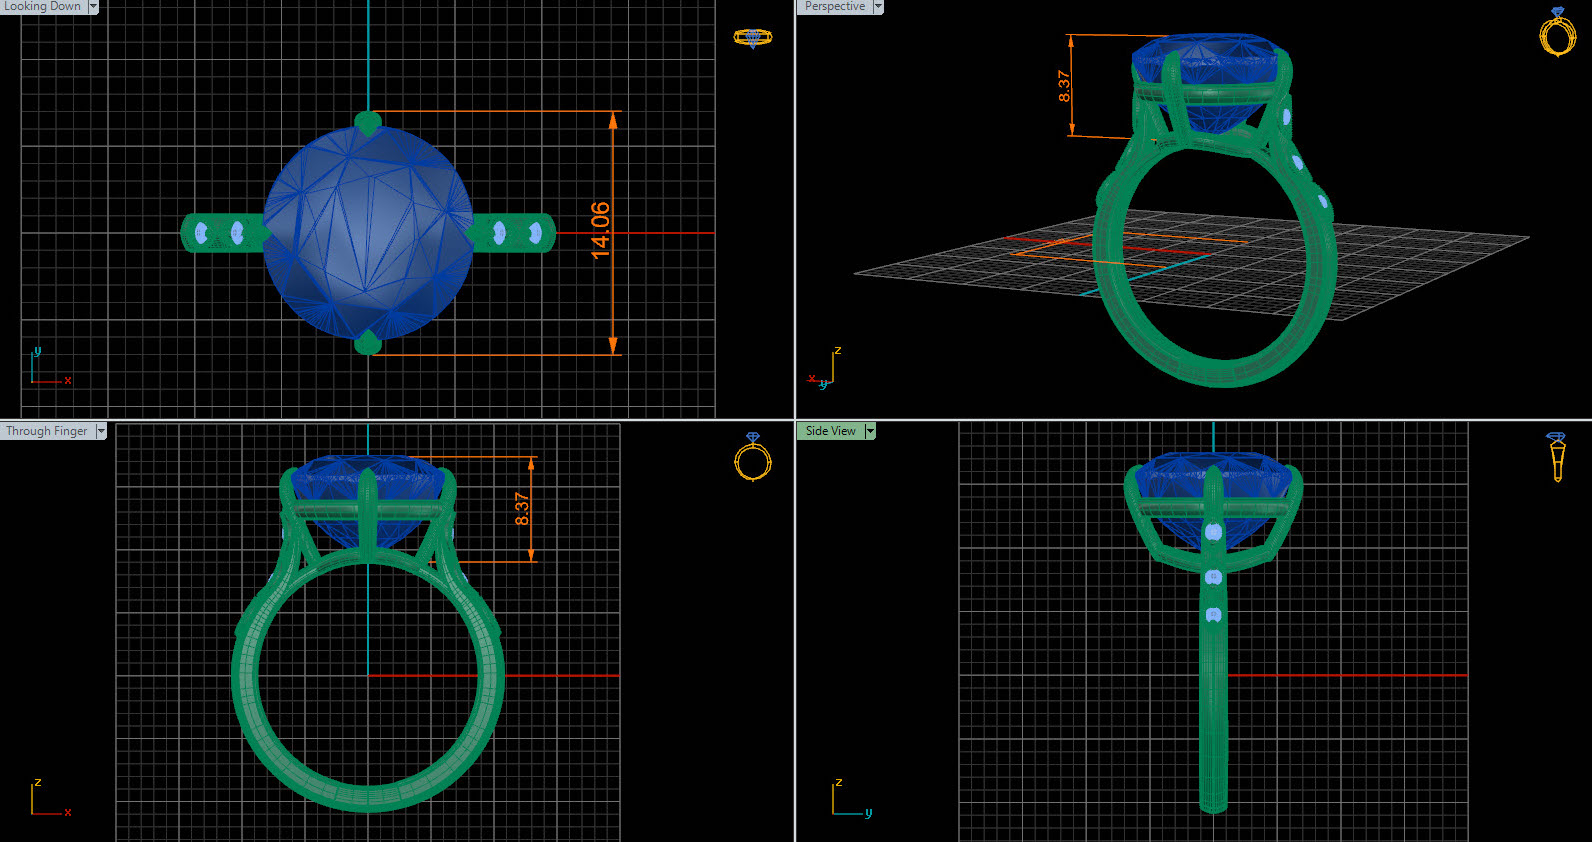This screenshot has height=842, width=1592.
Task: Click the top-view ring icon in Looking Down viewport
Action: pos(752,38)
